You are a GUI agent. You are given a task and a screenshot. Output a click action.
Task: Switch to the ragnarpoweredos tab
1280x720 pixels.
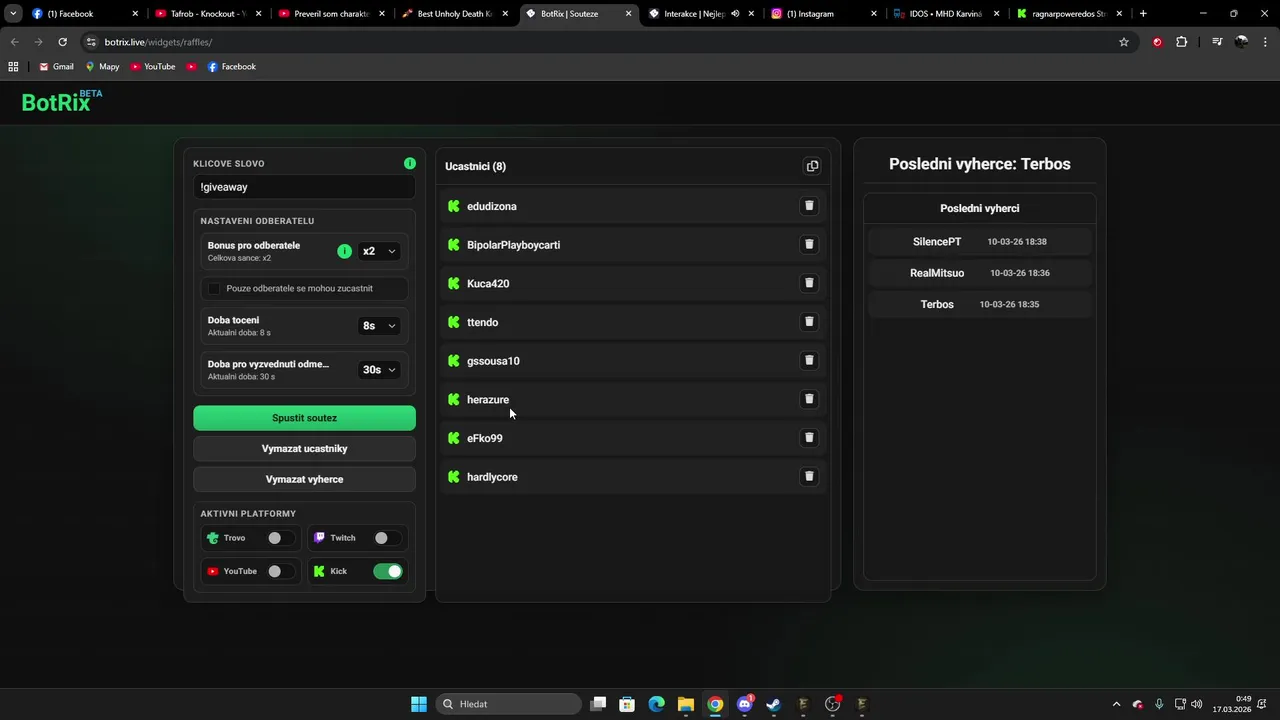click(x=1071, y=14)
